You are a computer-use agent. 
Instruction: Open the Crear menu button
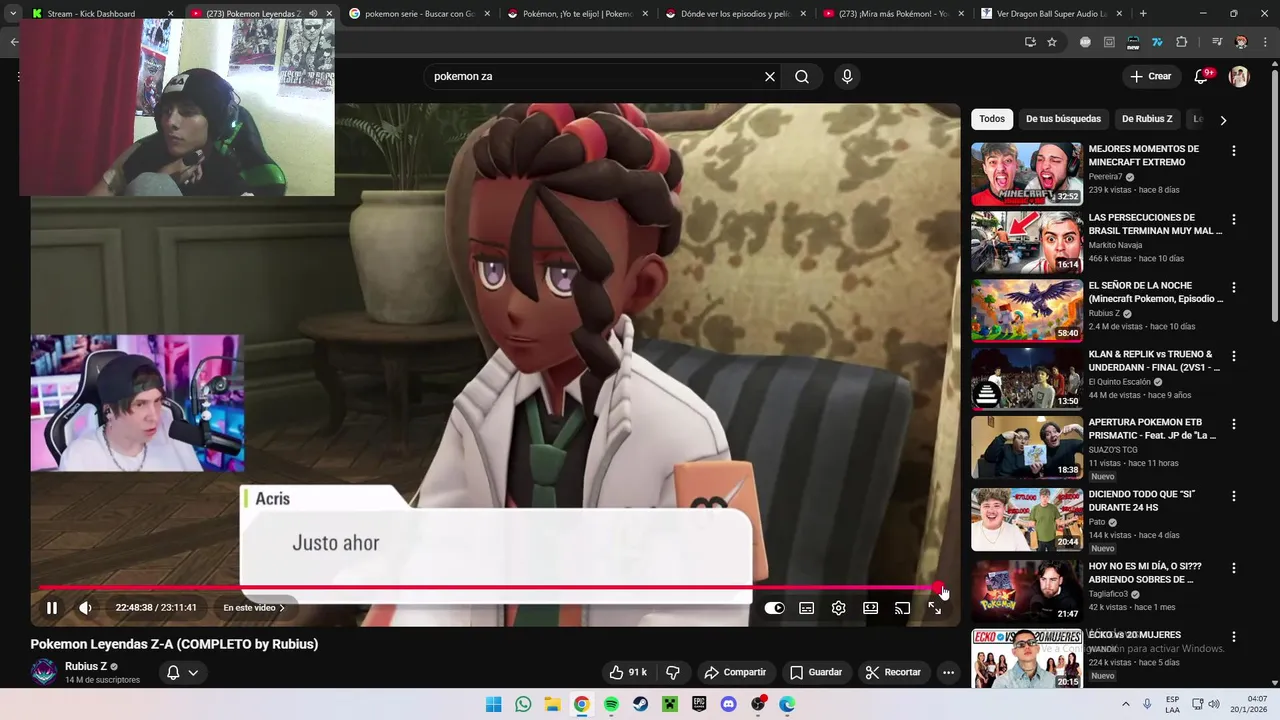(x=1150, y=76)
